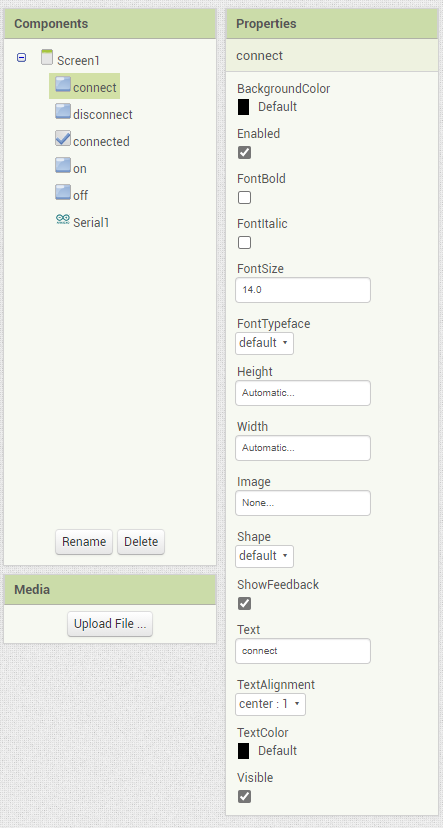Click the connected checkbox component icon
443x828 pixels.
(63, 138)
